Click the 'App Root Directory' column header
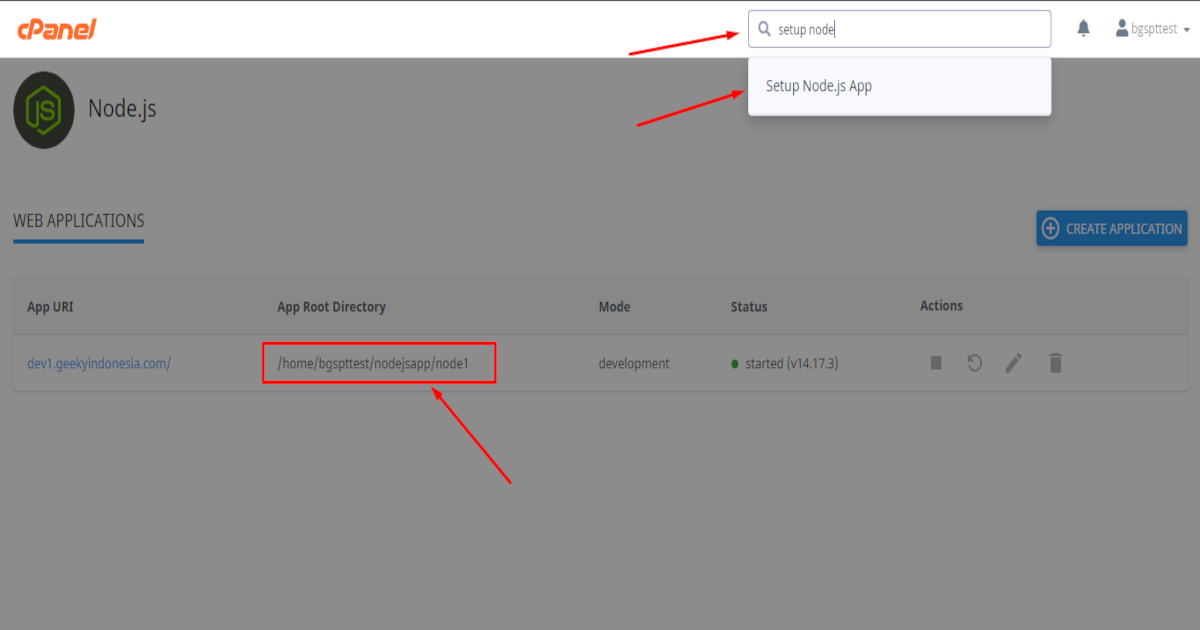The height and width of the screenshot is (630, 1200). (331, 307)
